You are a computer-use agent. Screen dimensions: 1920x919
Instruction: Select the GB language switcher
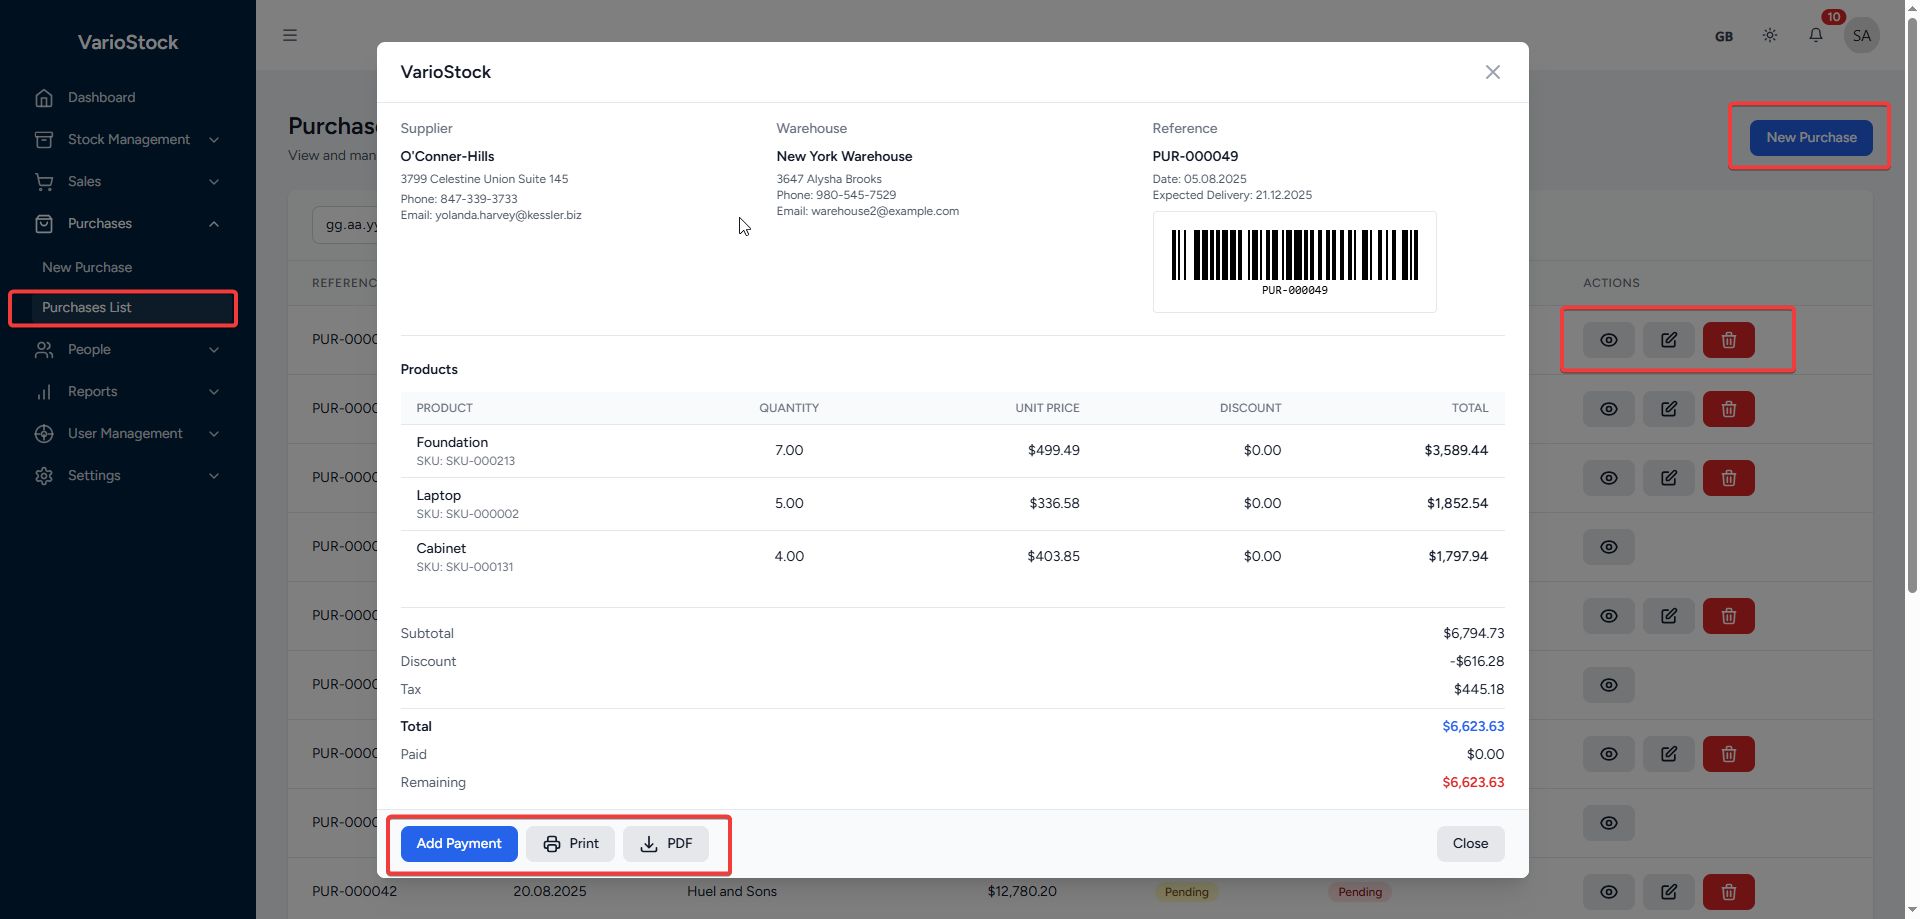click(1723, 36)
